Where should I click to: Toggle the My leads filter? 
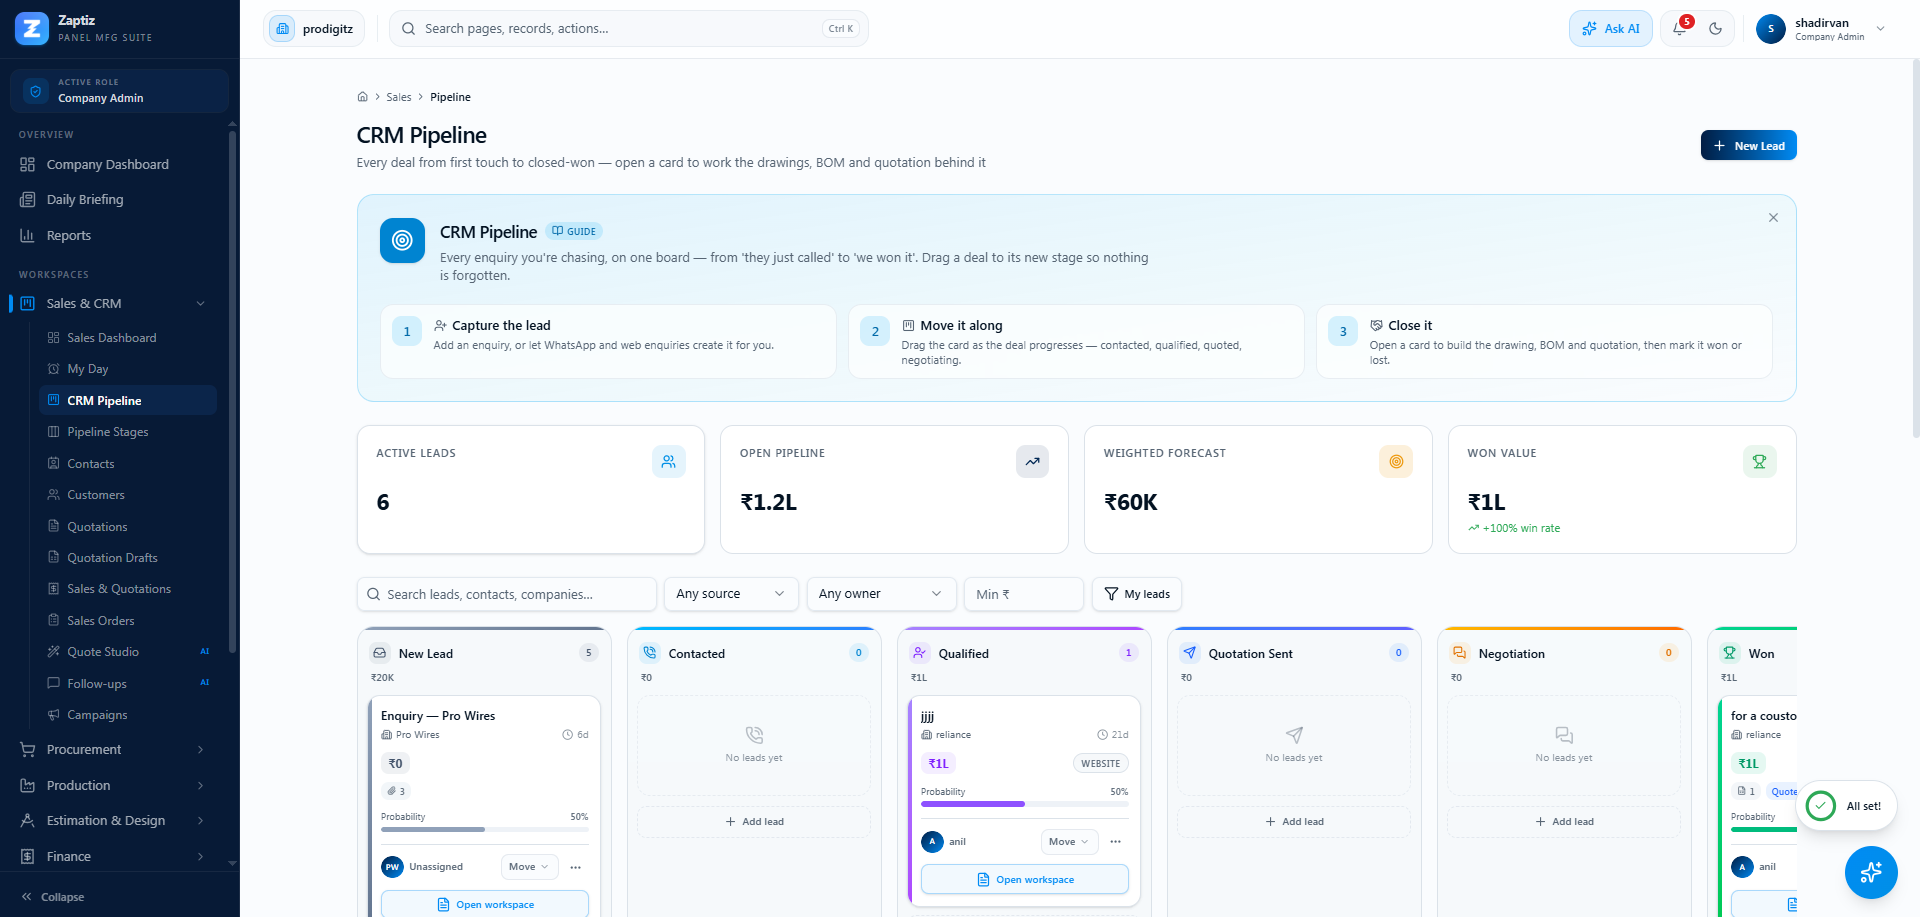point(1137,594)
